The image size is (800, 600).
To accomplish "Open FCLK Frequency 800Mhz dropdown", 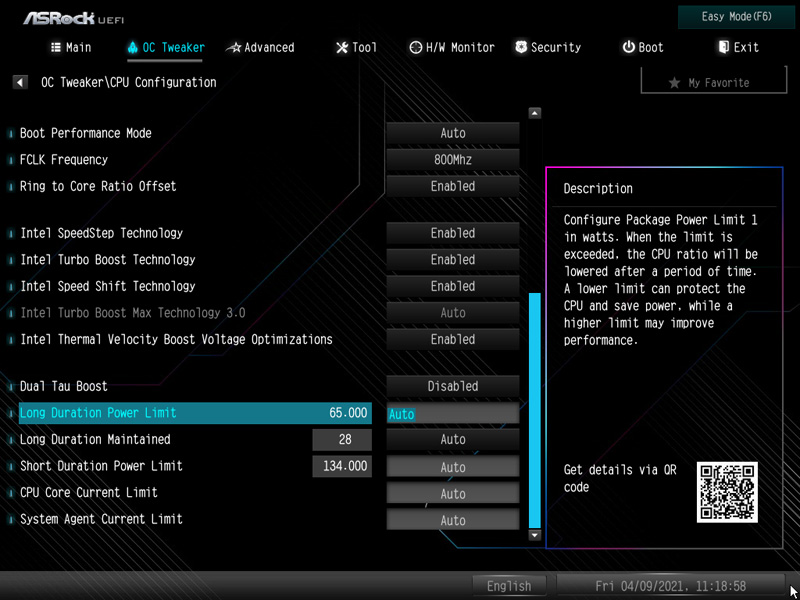I will (x=453, y=160).
